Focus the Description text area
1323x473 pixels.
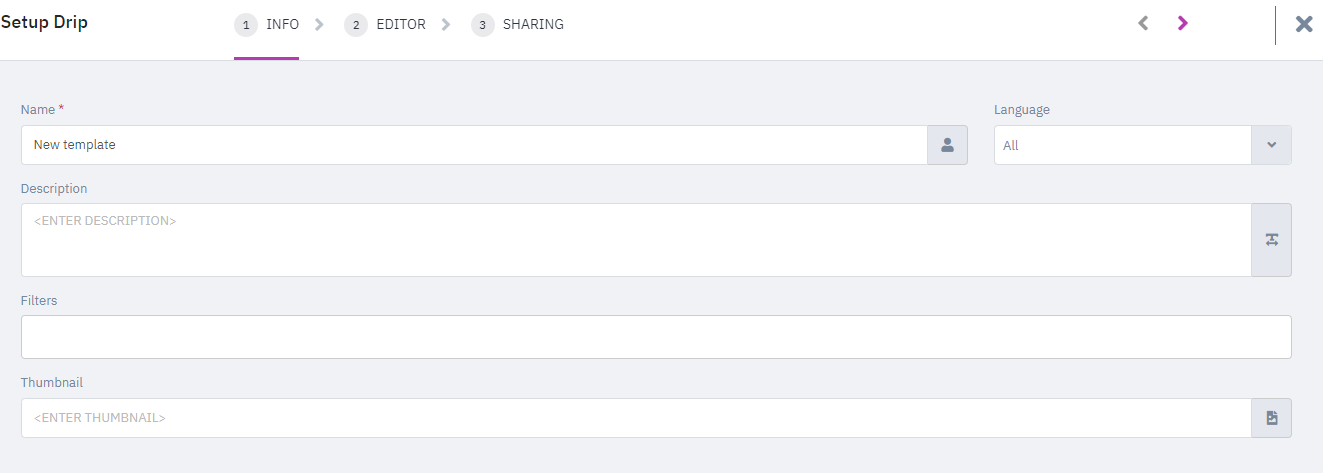(636, 240)
